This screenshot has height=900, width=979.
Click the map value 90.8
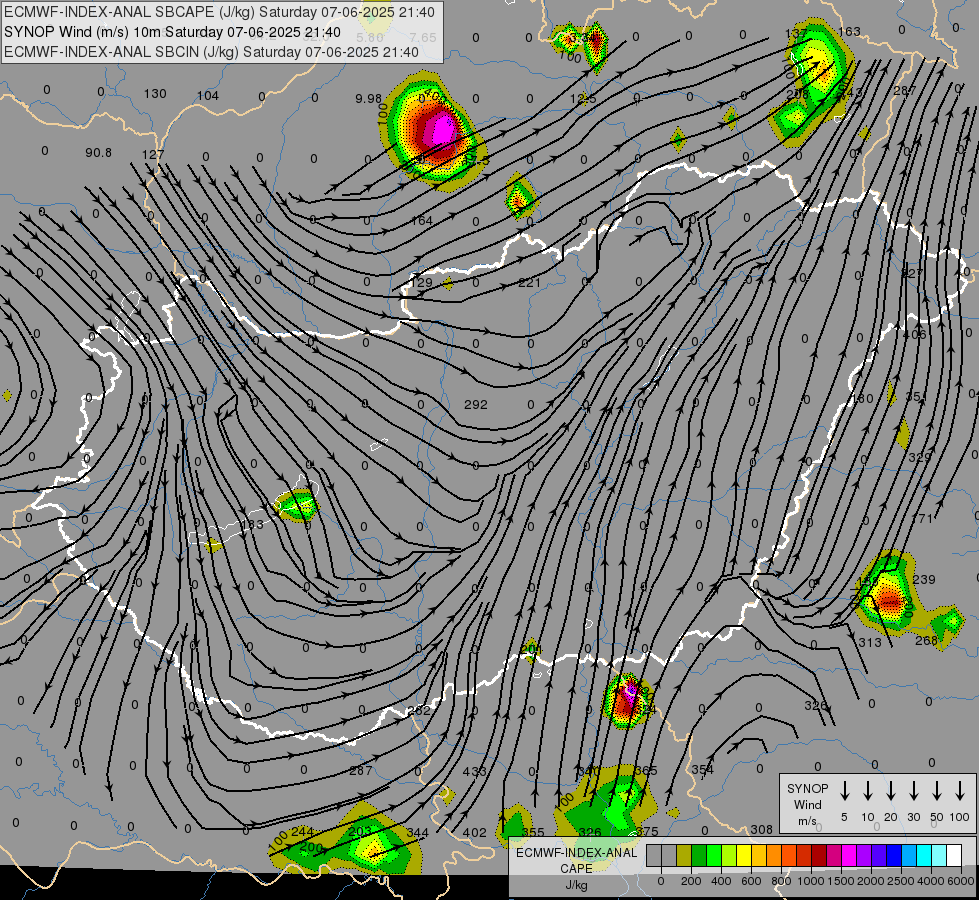click(99, 152)
